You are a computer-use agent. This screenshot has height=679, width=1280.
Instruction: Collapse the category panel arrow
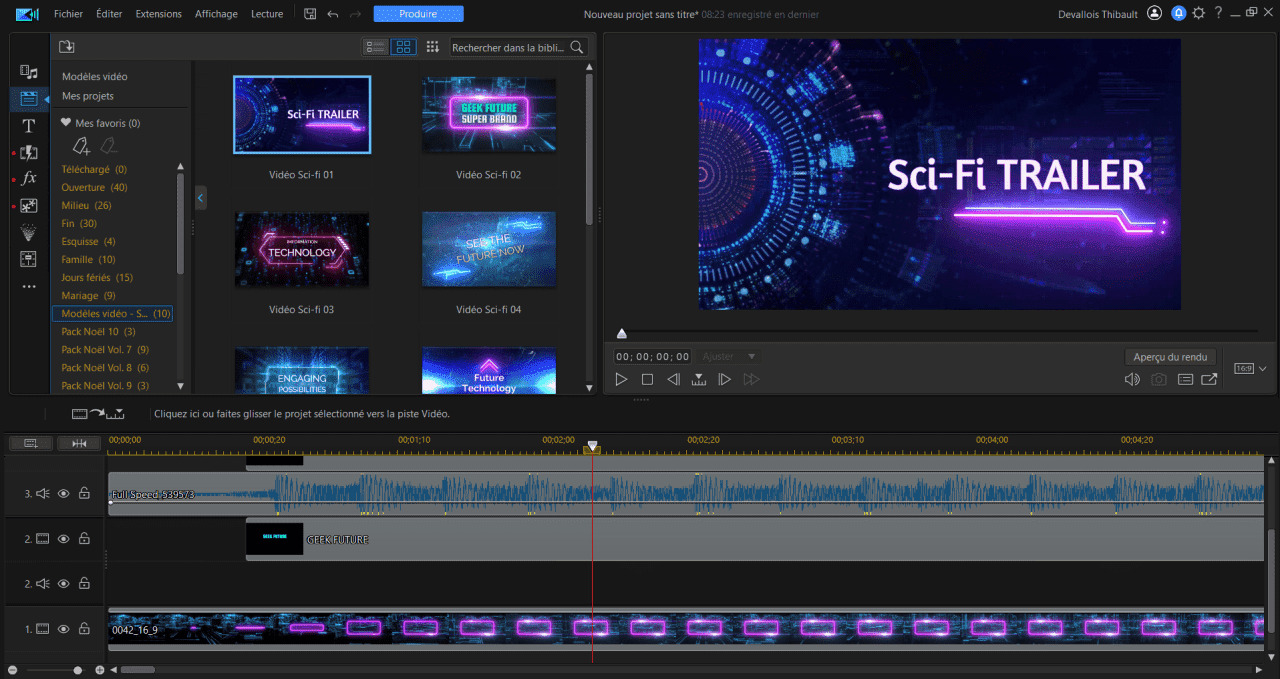pos(200,198)
